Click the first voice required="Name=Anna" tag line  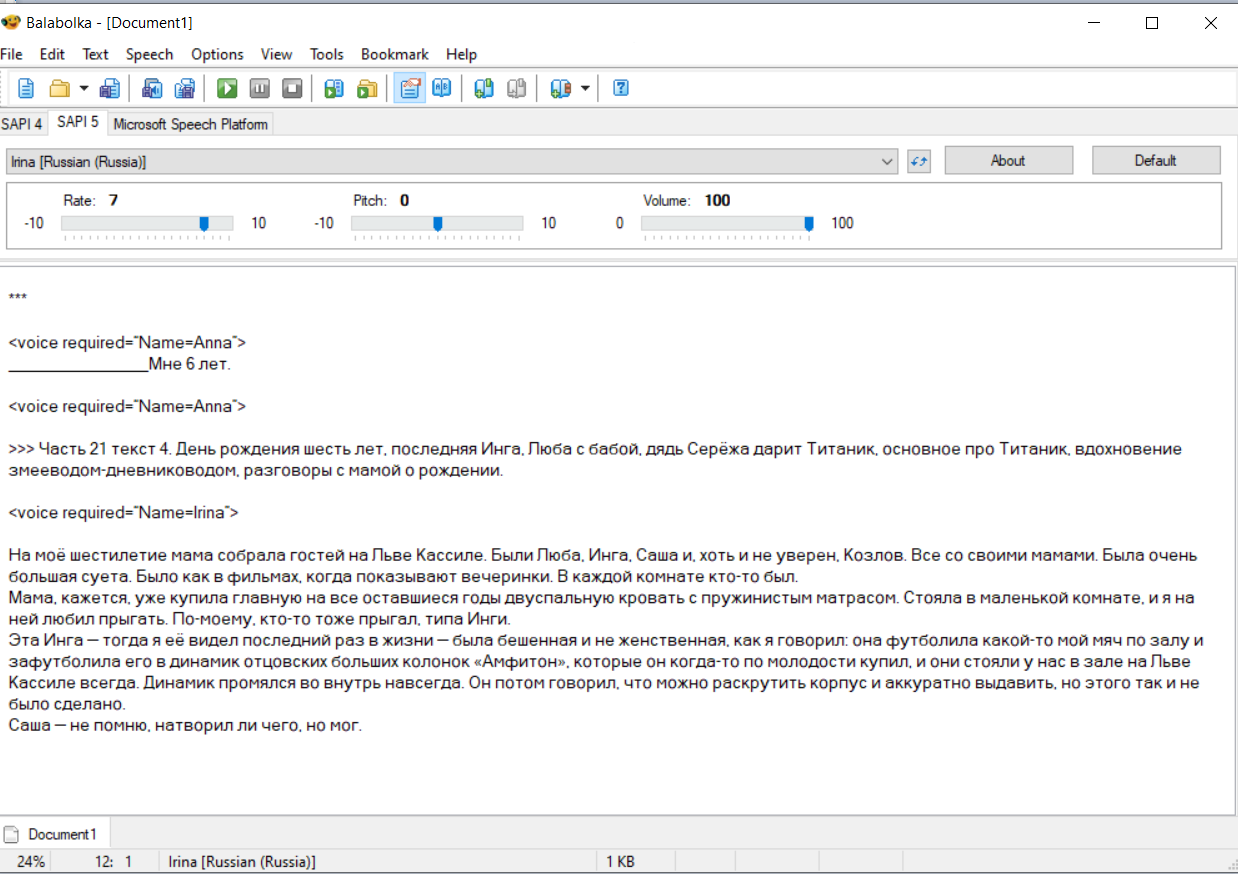pyautogui.click(x=127, y=343)
